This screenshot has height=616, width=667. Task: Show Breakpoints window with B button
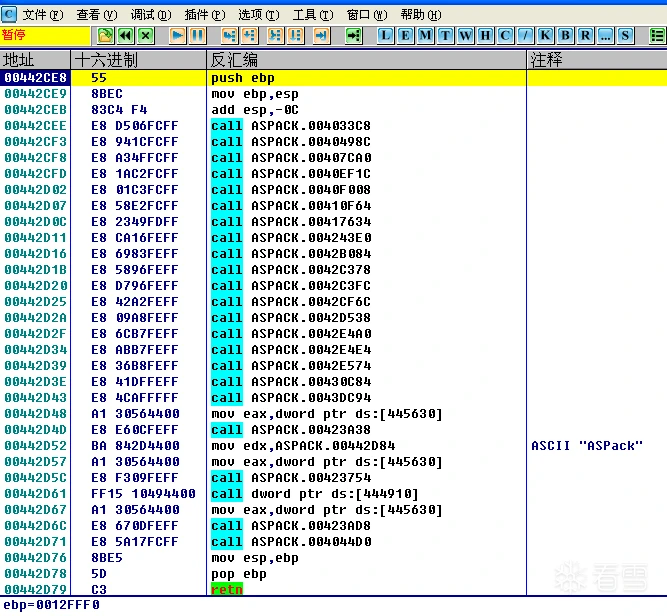(565, 36)
